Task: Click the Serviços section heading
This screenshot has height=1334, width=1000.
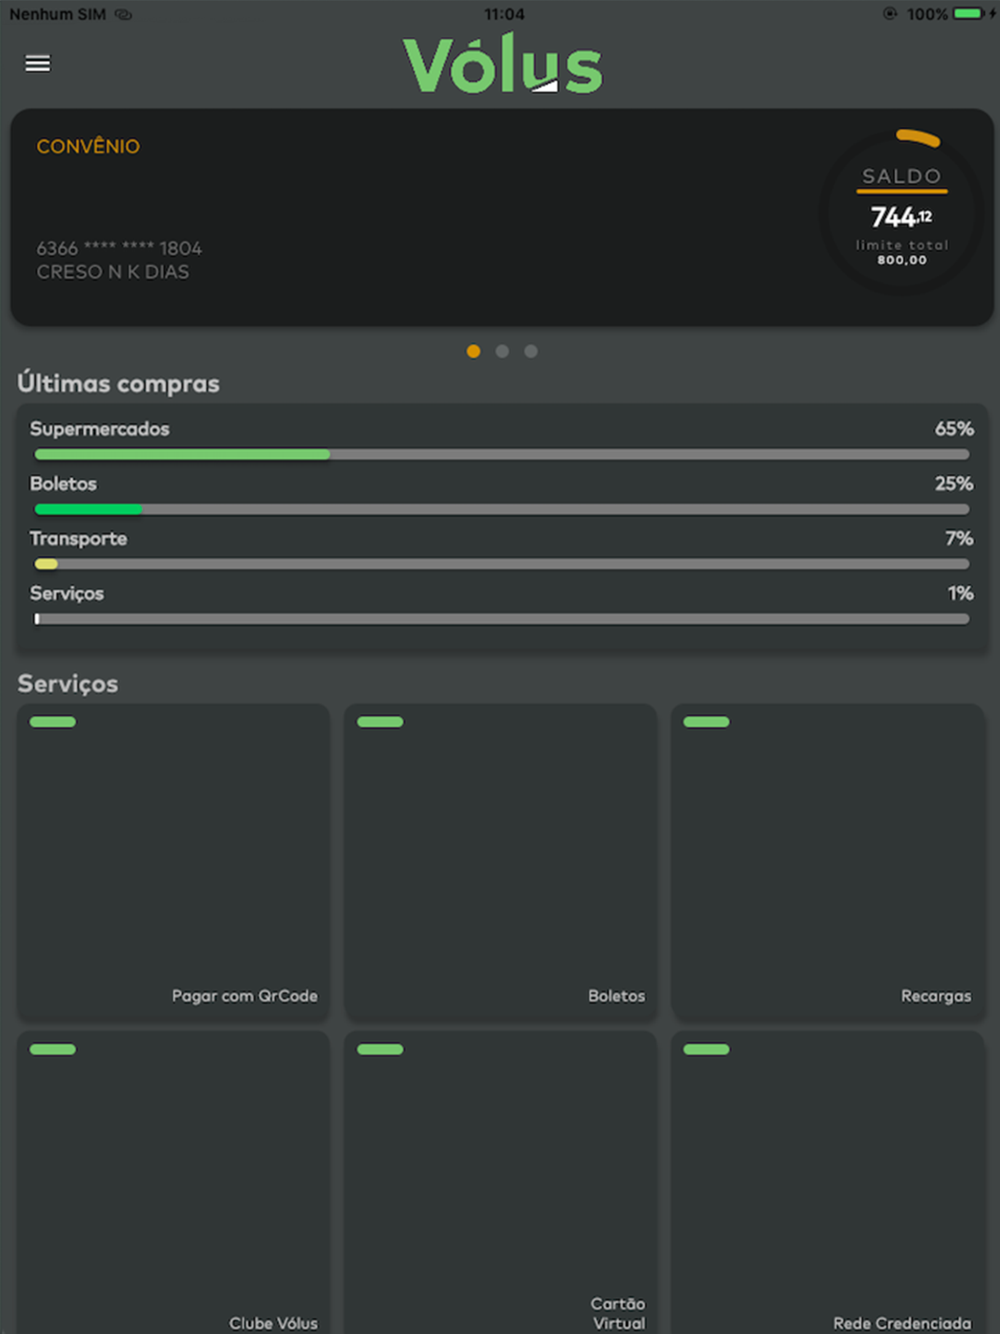Action: click(68, 684)
